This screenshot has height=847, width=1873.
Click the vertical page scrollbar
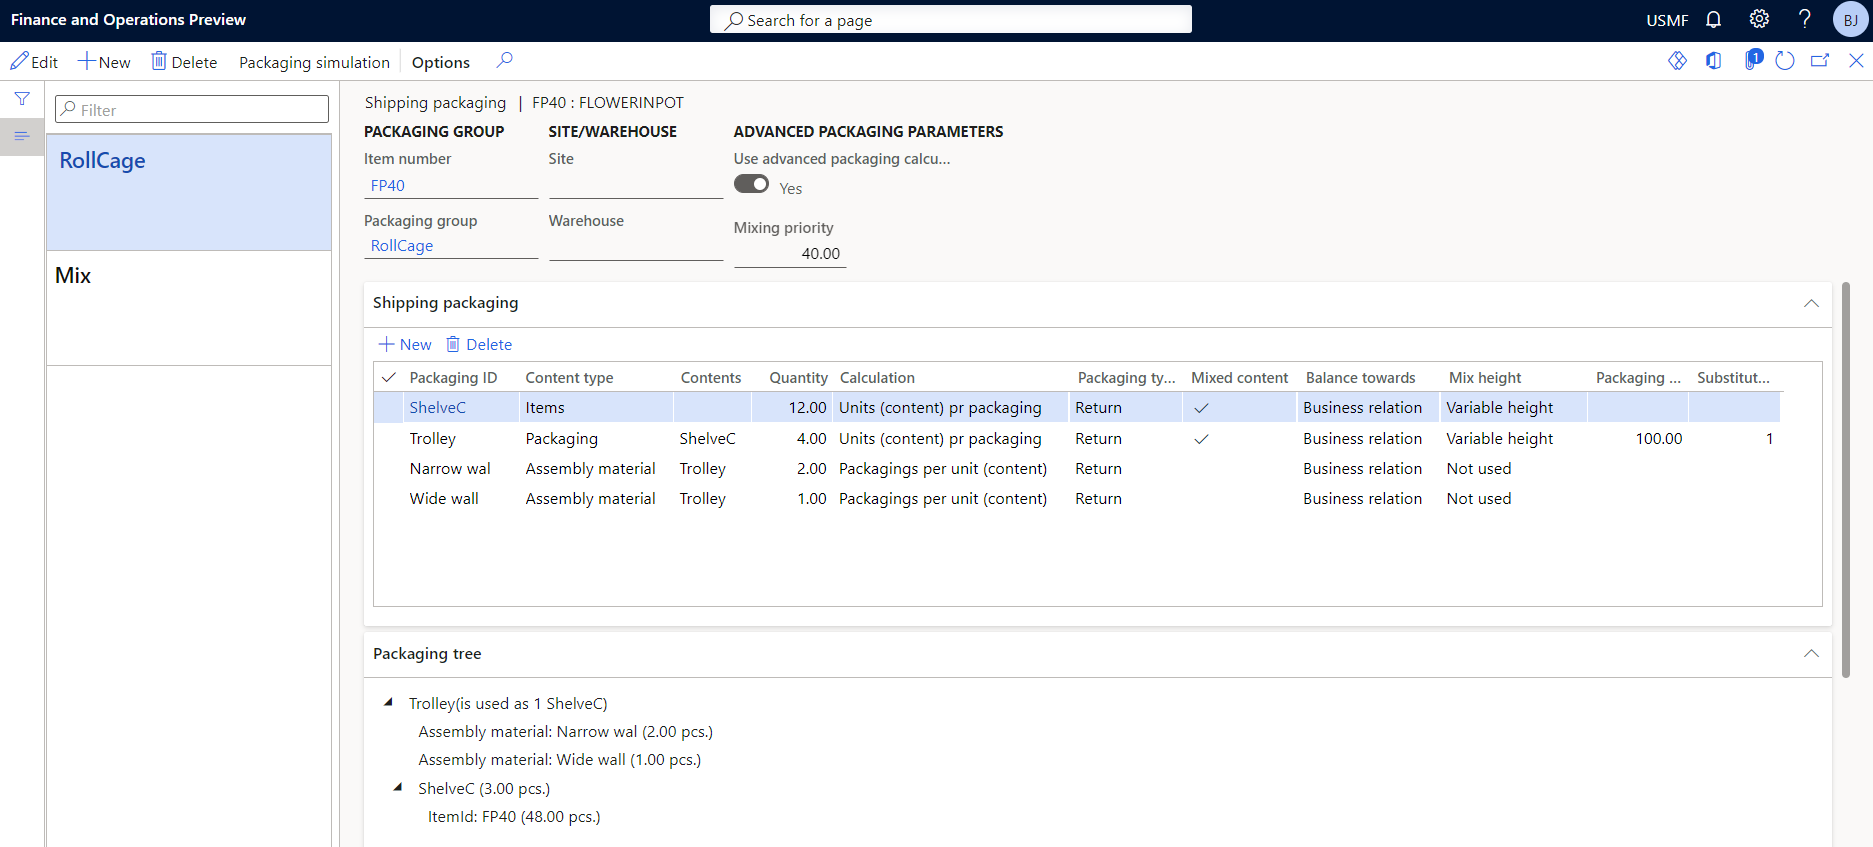[1846, 480]
